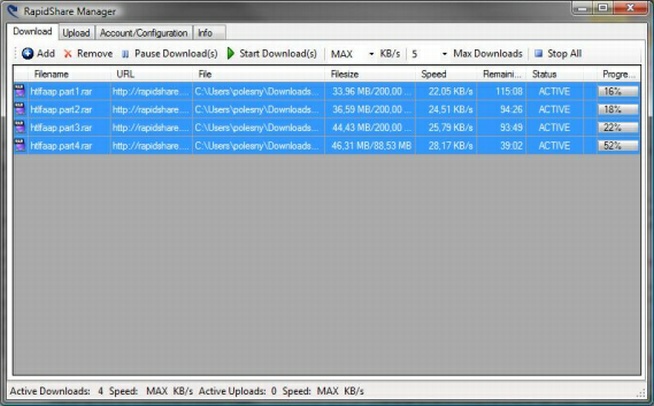Click the ACTIVE status of htlfaap.part1.rar
Screen dimensions: 654x406
click(x=554, y=91)
